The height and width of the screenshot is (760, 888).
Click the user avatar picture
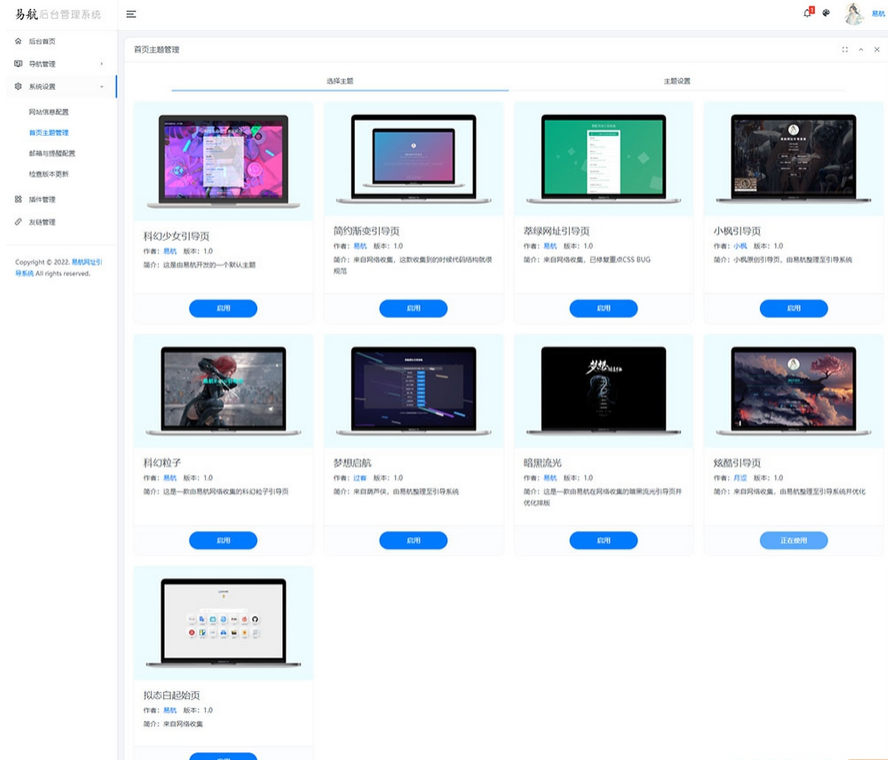(854, 13)
